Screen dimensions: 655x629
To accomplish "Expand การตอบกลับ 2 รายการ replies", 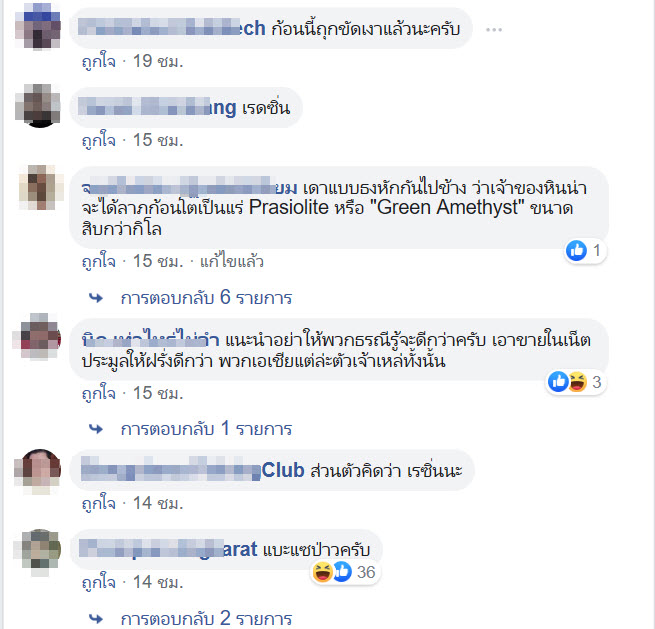I will pyautogui.click(x=206, y=619).
